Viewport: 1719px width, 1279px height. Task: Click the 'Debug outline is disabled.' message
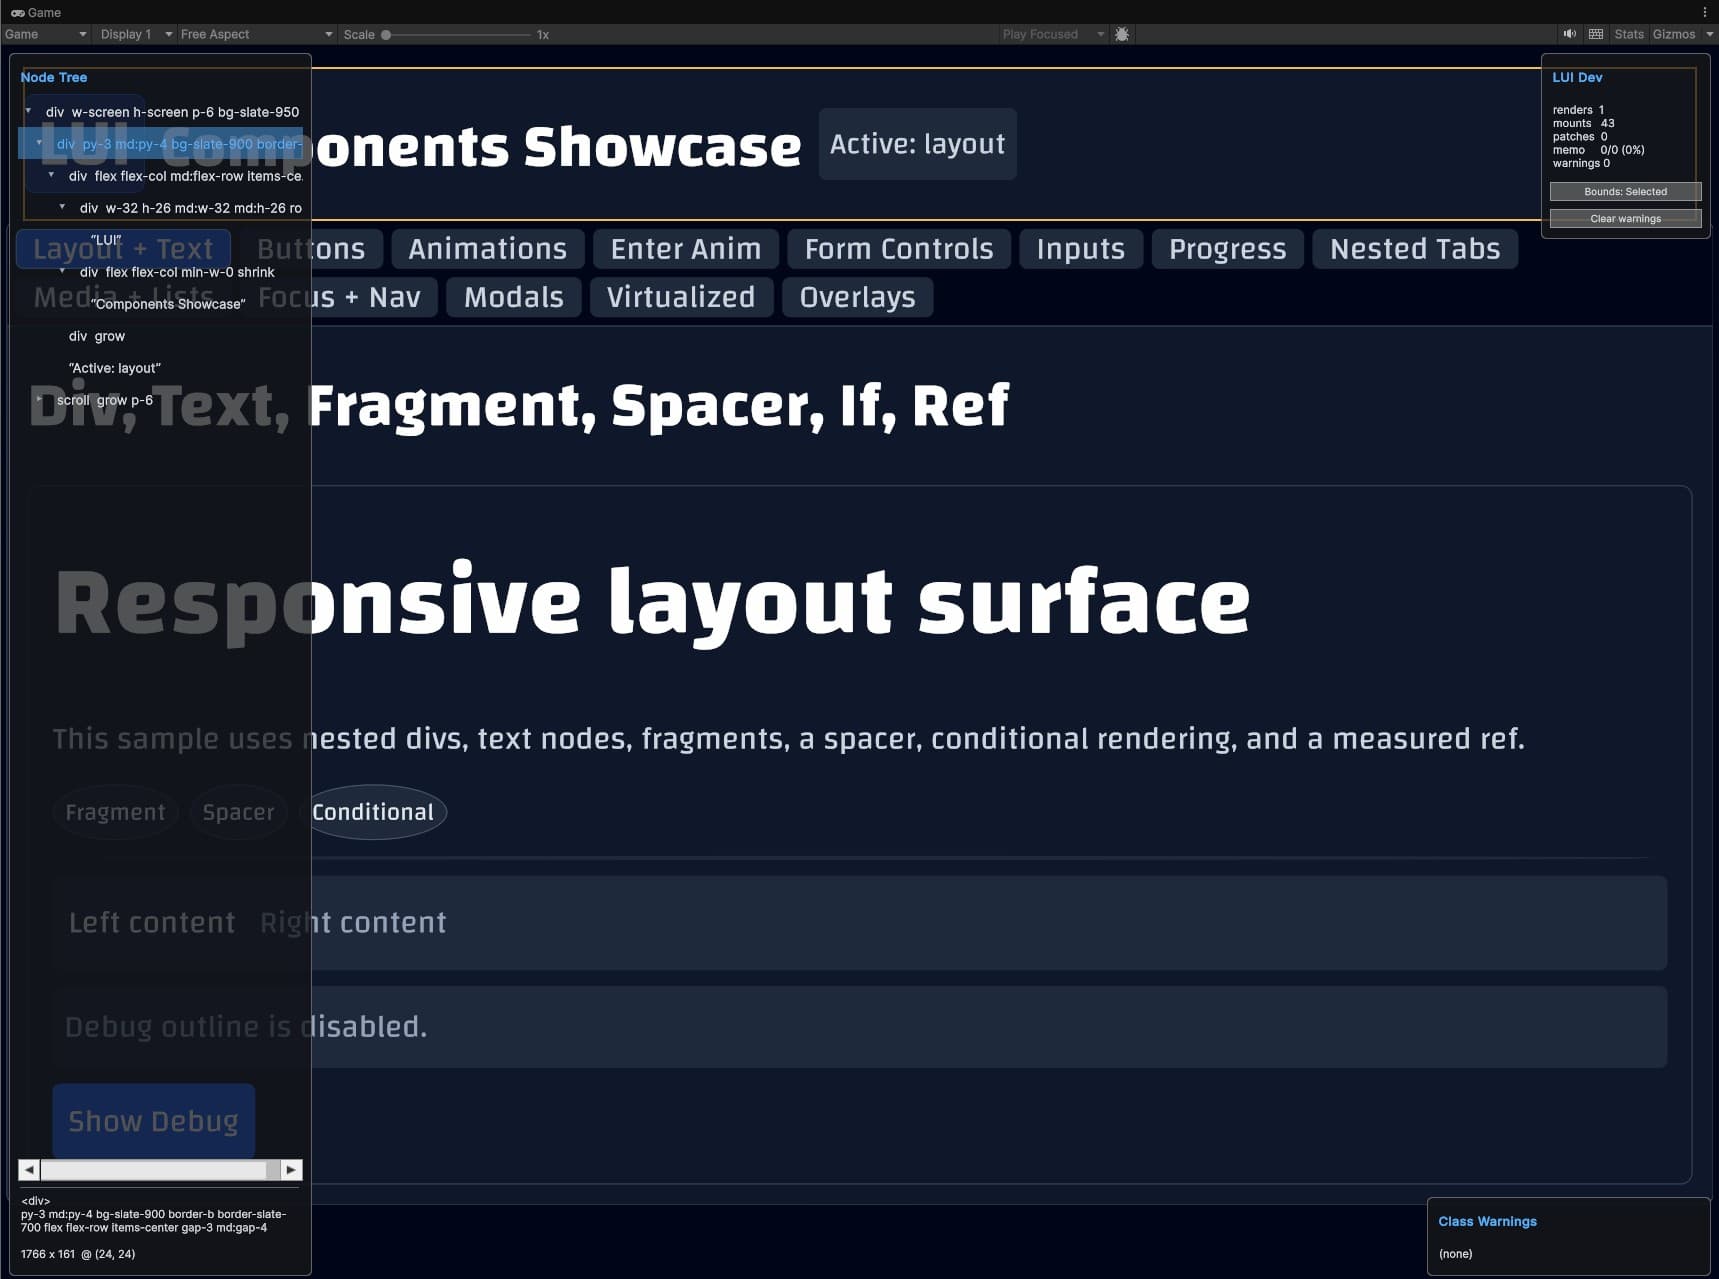246,1027
